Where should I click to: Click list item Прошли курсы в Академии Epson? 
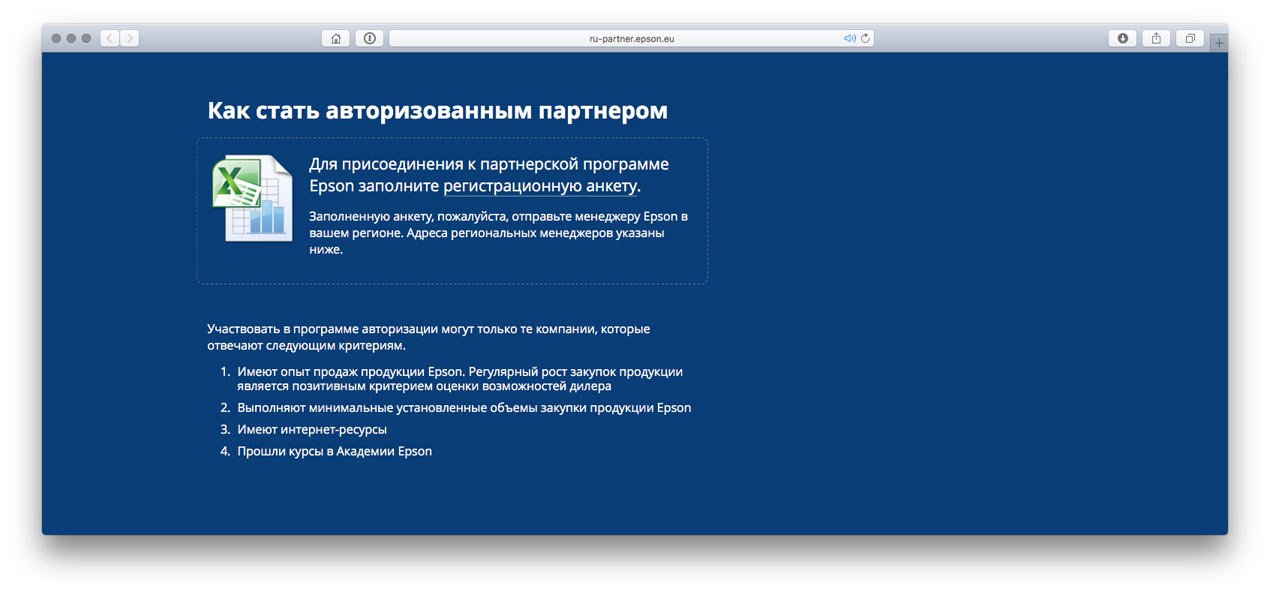point(334,451)
